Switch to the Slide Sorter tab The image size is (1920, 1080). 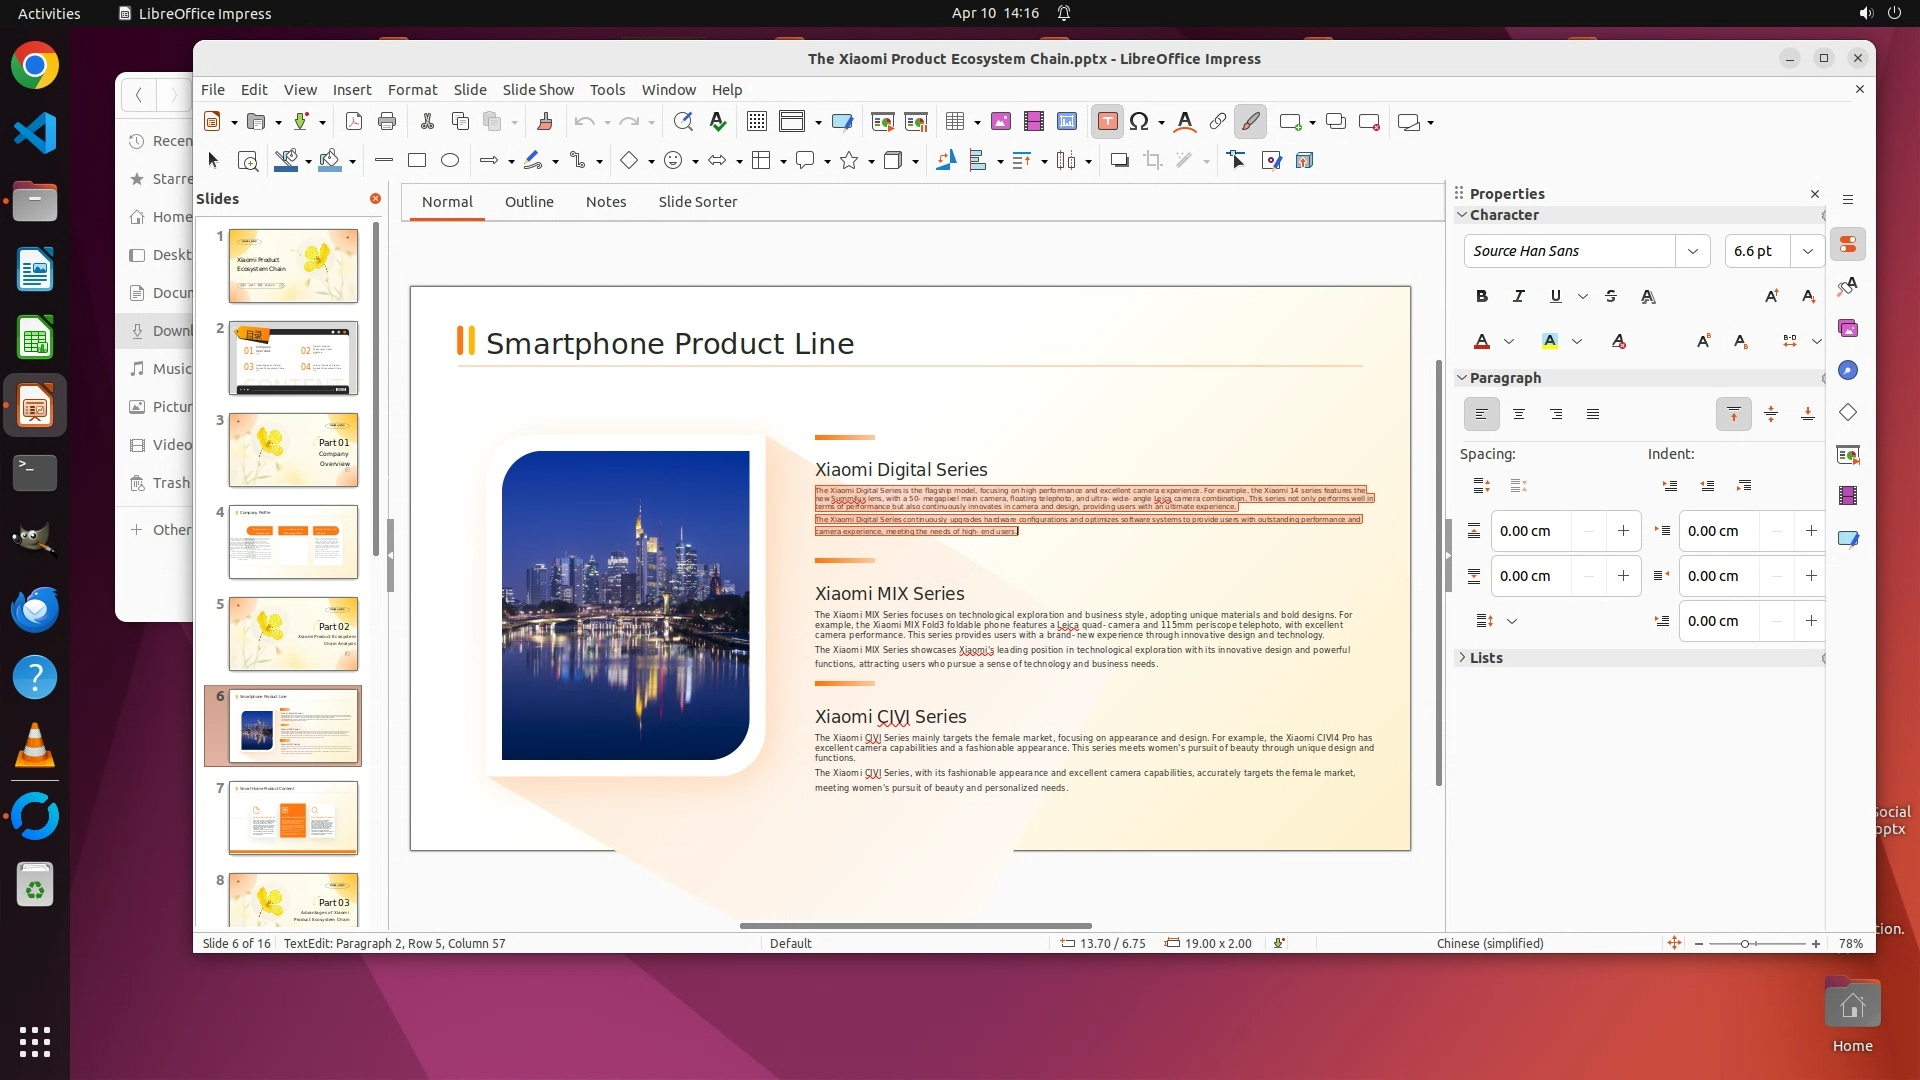point(697,202)
